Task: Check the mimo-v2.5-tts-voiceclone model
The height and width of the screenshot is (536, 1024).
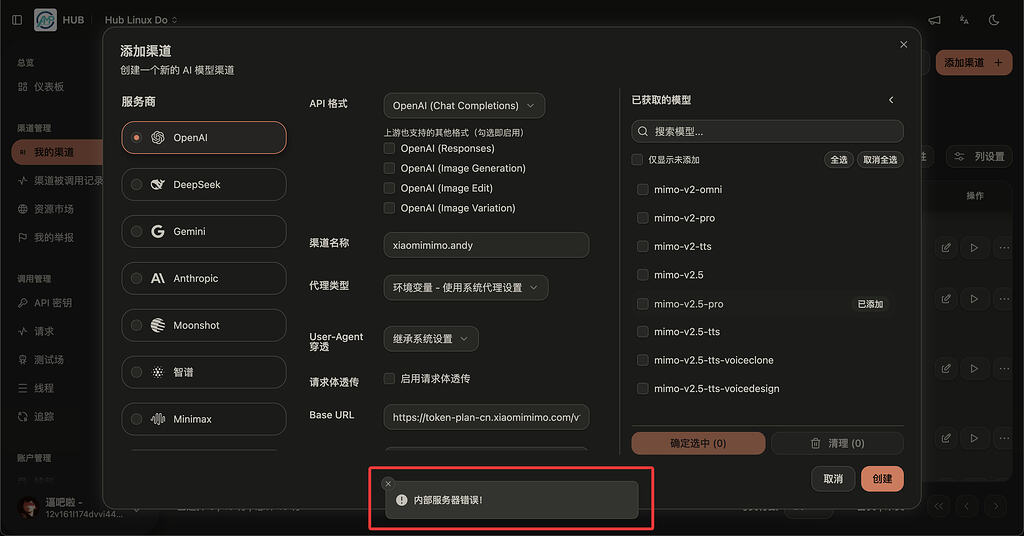Action: [643, 360]
